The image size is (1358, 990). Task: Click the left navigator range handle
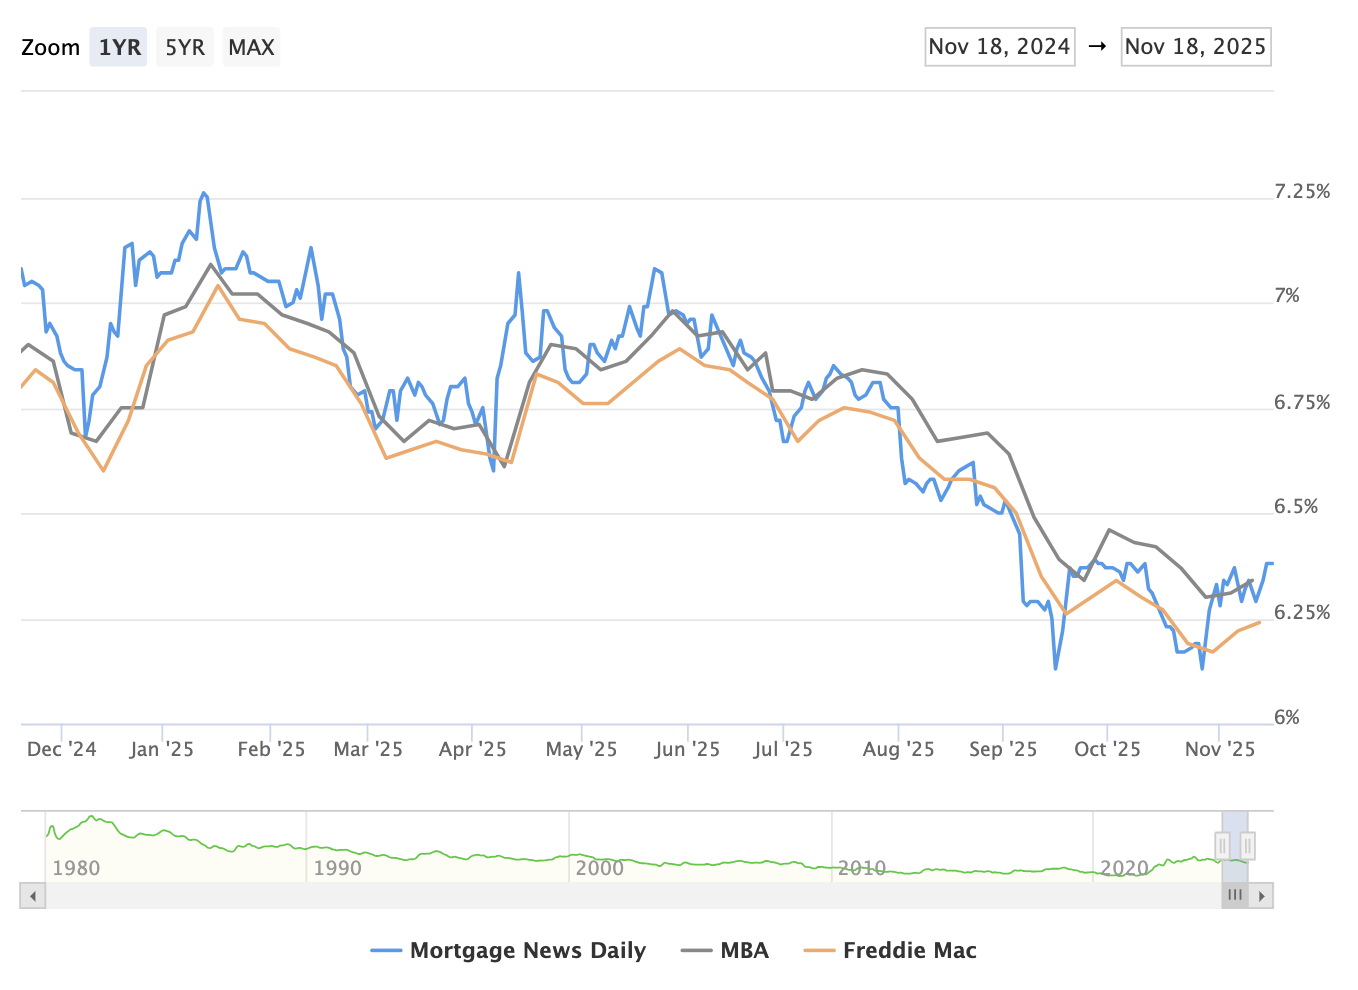pos(1222,846)
